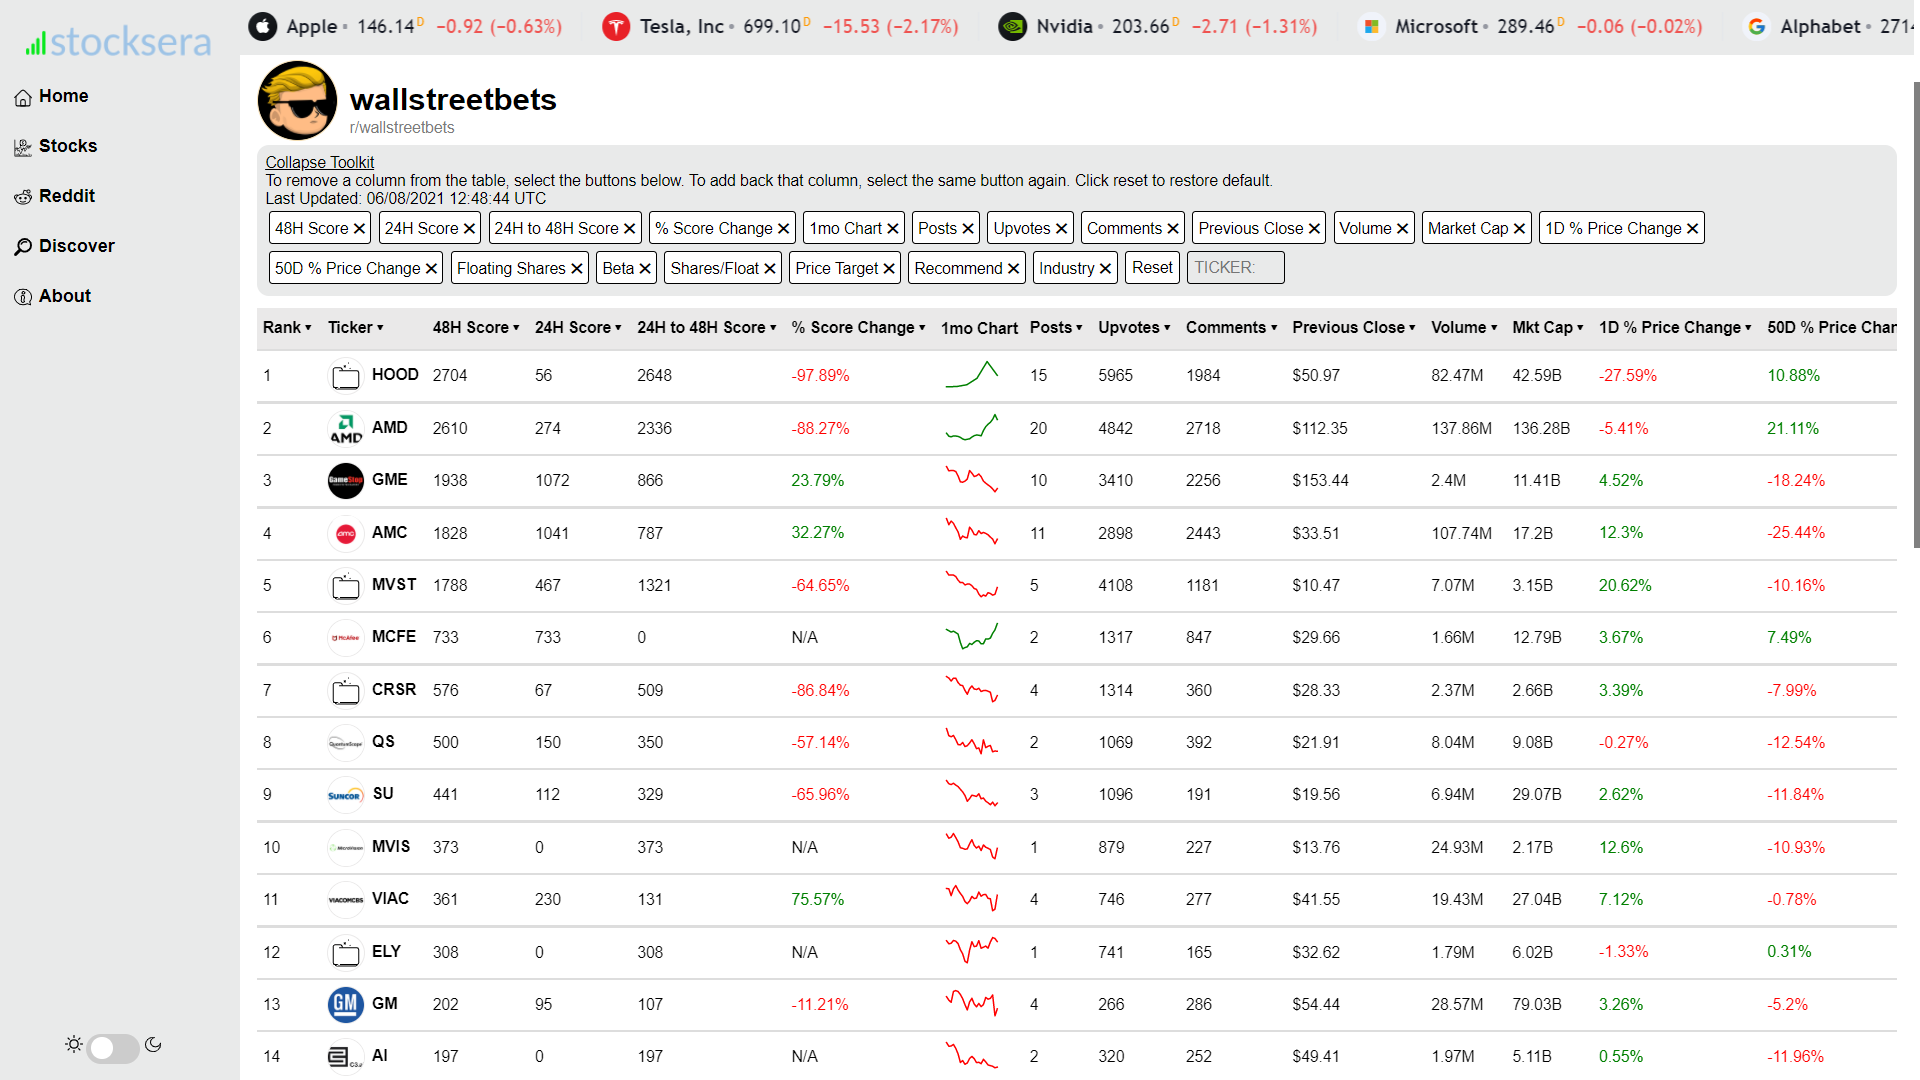Toggle the dark mode switch

113,1047
